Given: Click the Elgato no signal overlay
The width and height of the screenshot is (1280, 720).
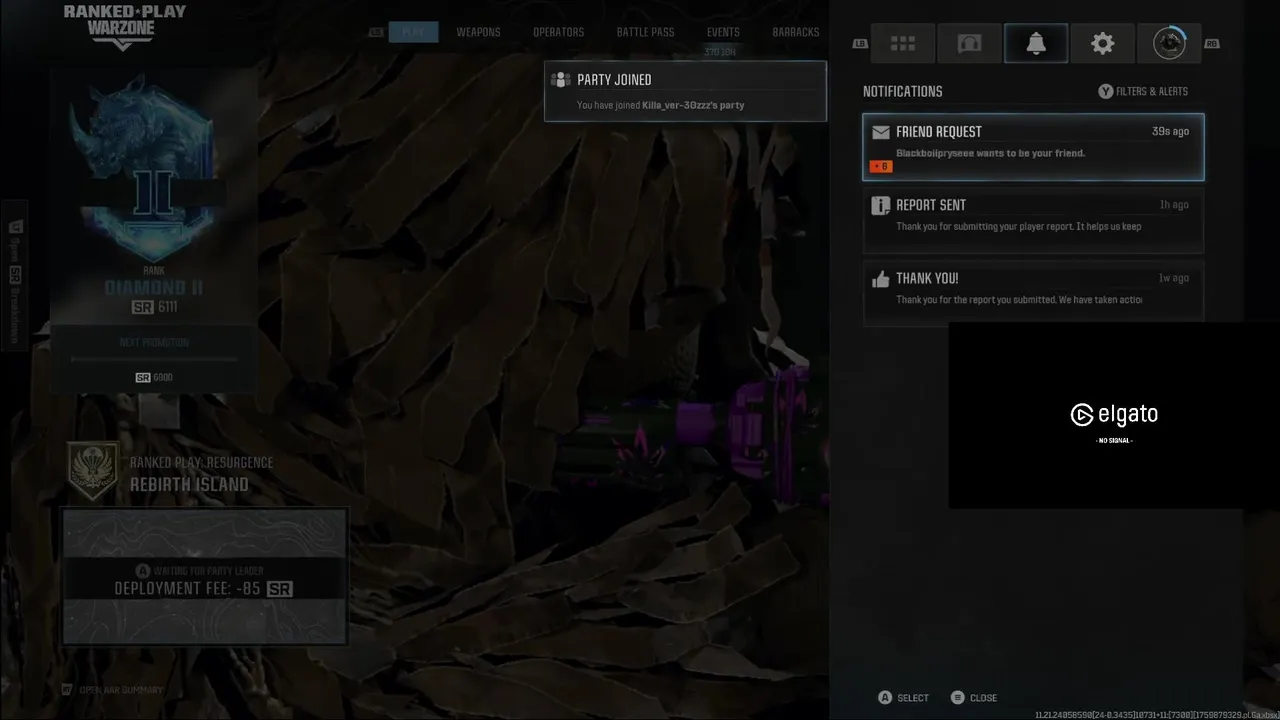Looking at the screenshot, I should [1114, 415].
